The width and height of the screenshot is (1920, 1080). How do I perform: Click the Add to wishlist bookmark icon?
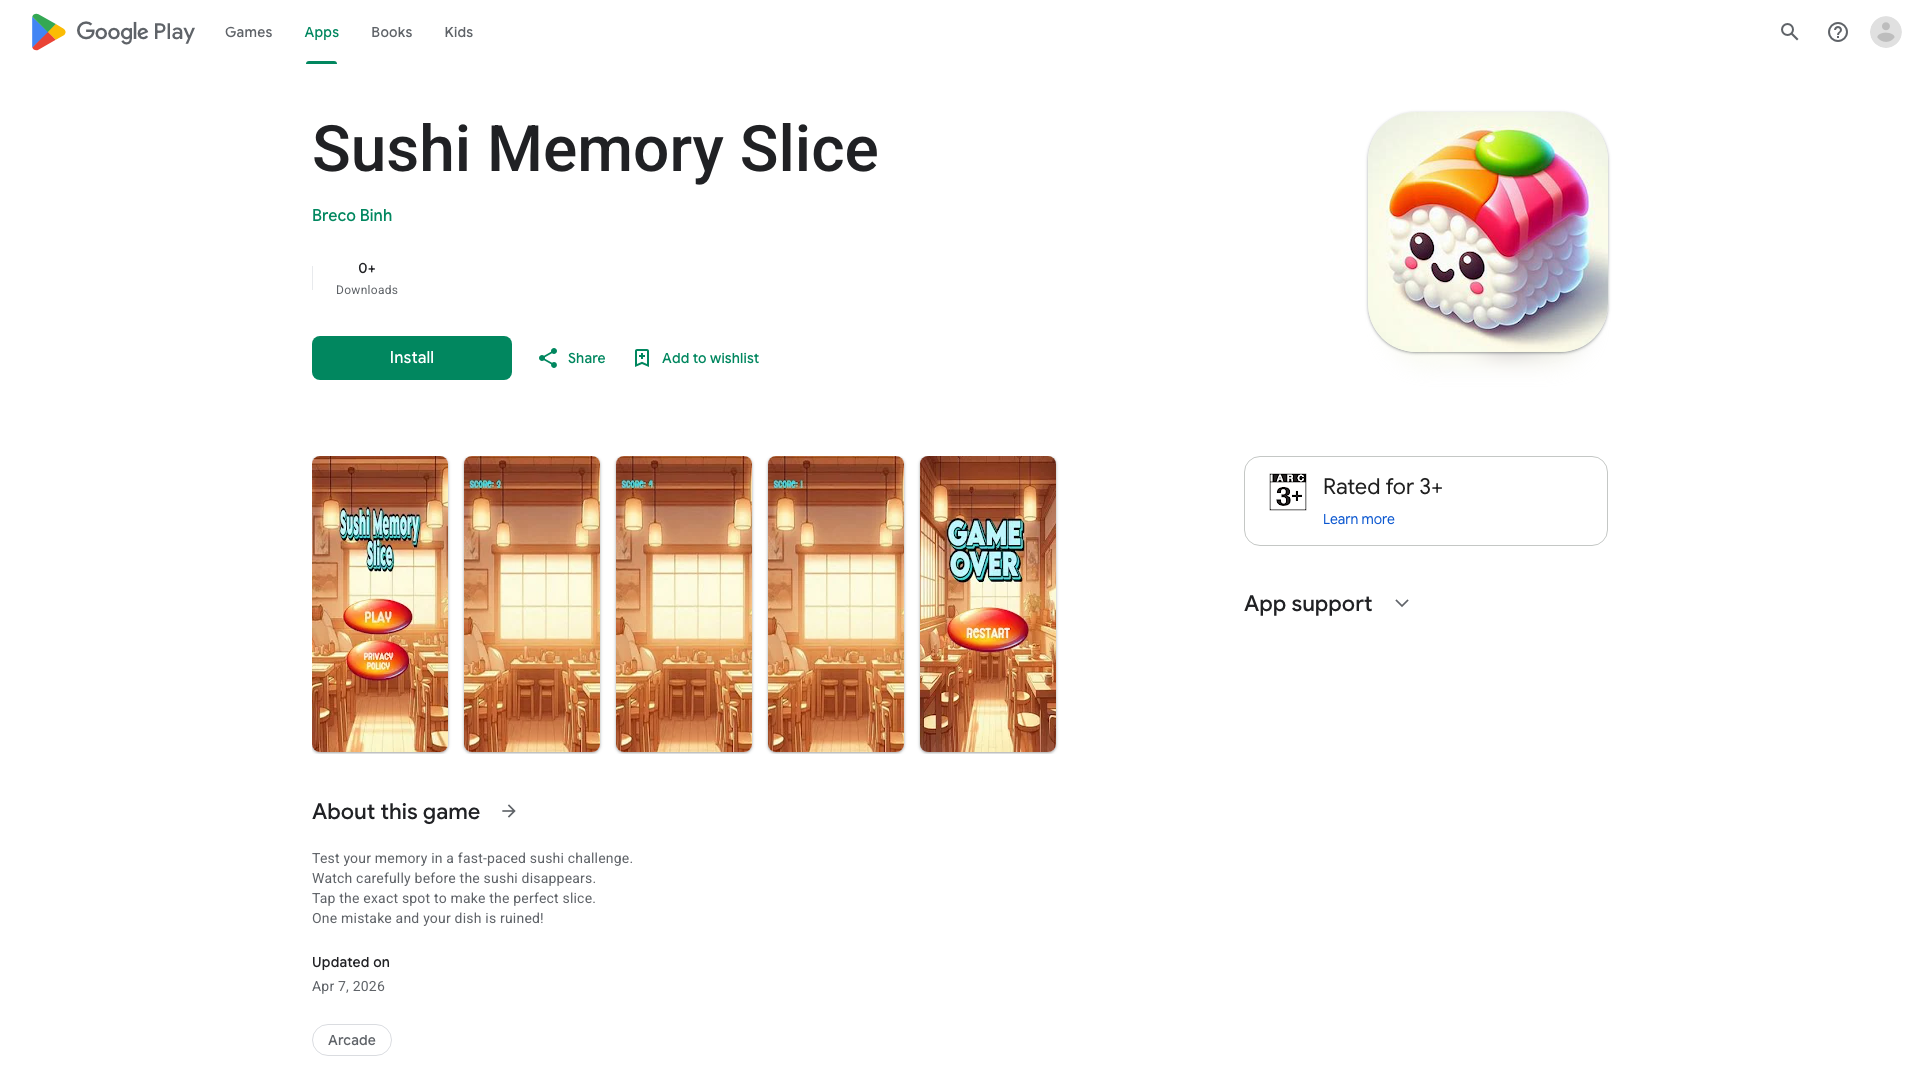[642, 358]
